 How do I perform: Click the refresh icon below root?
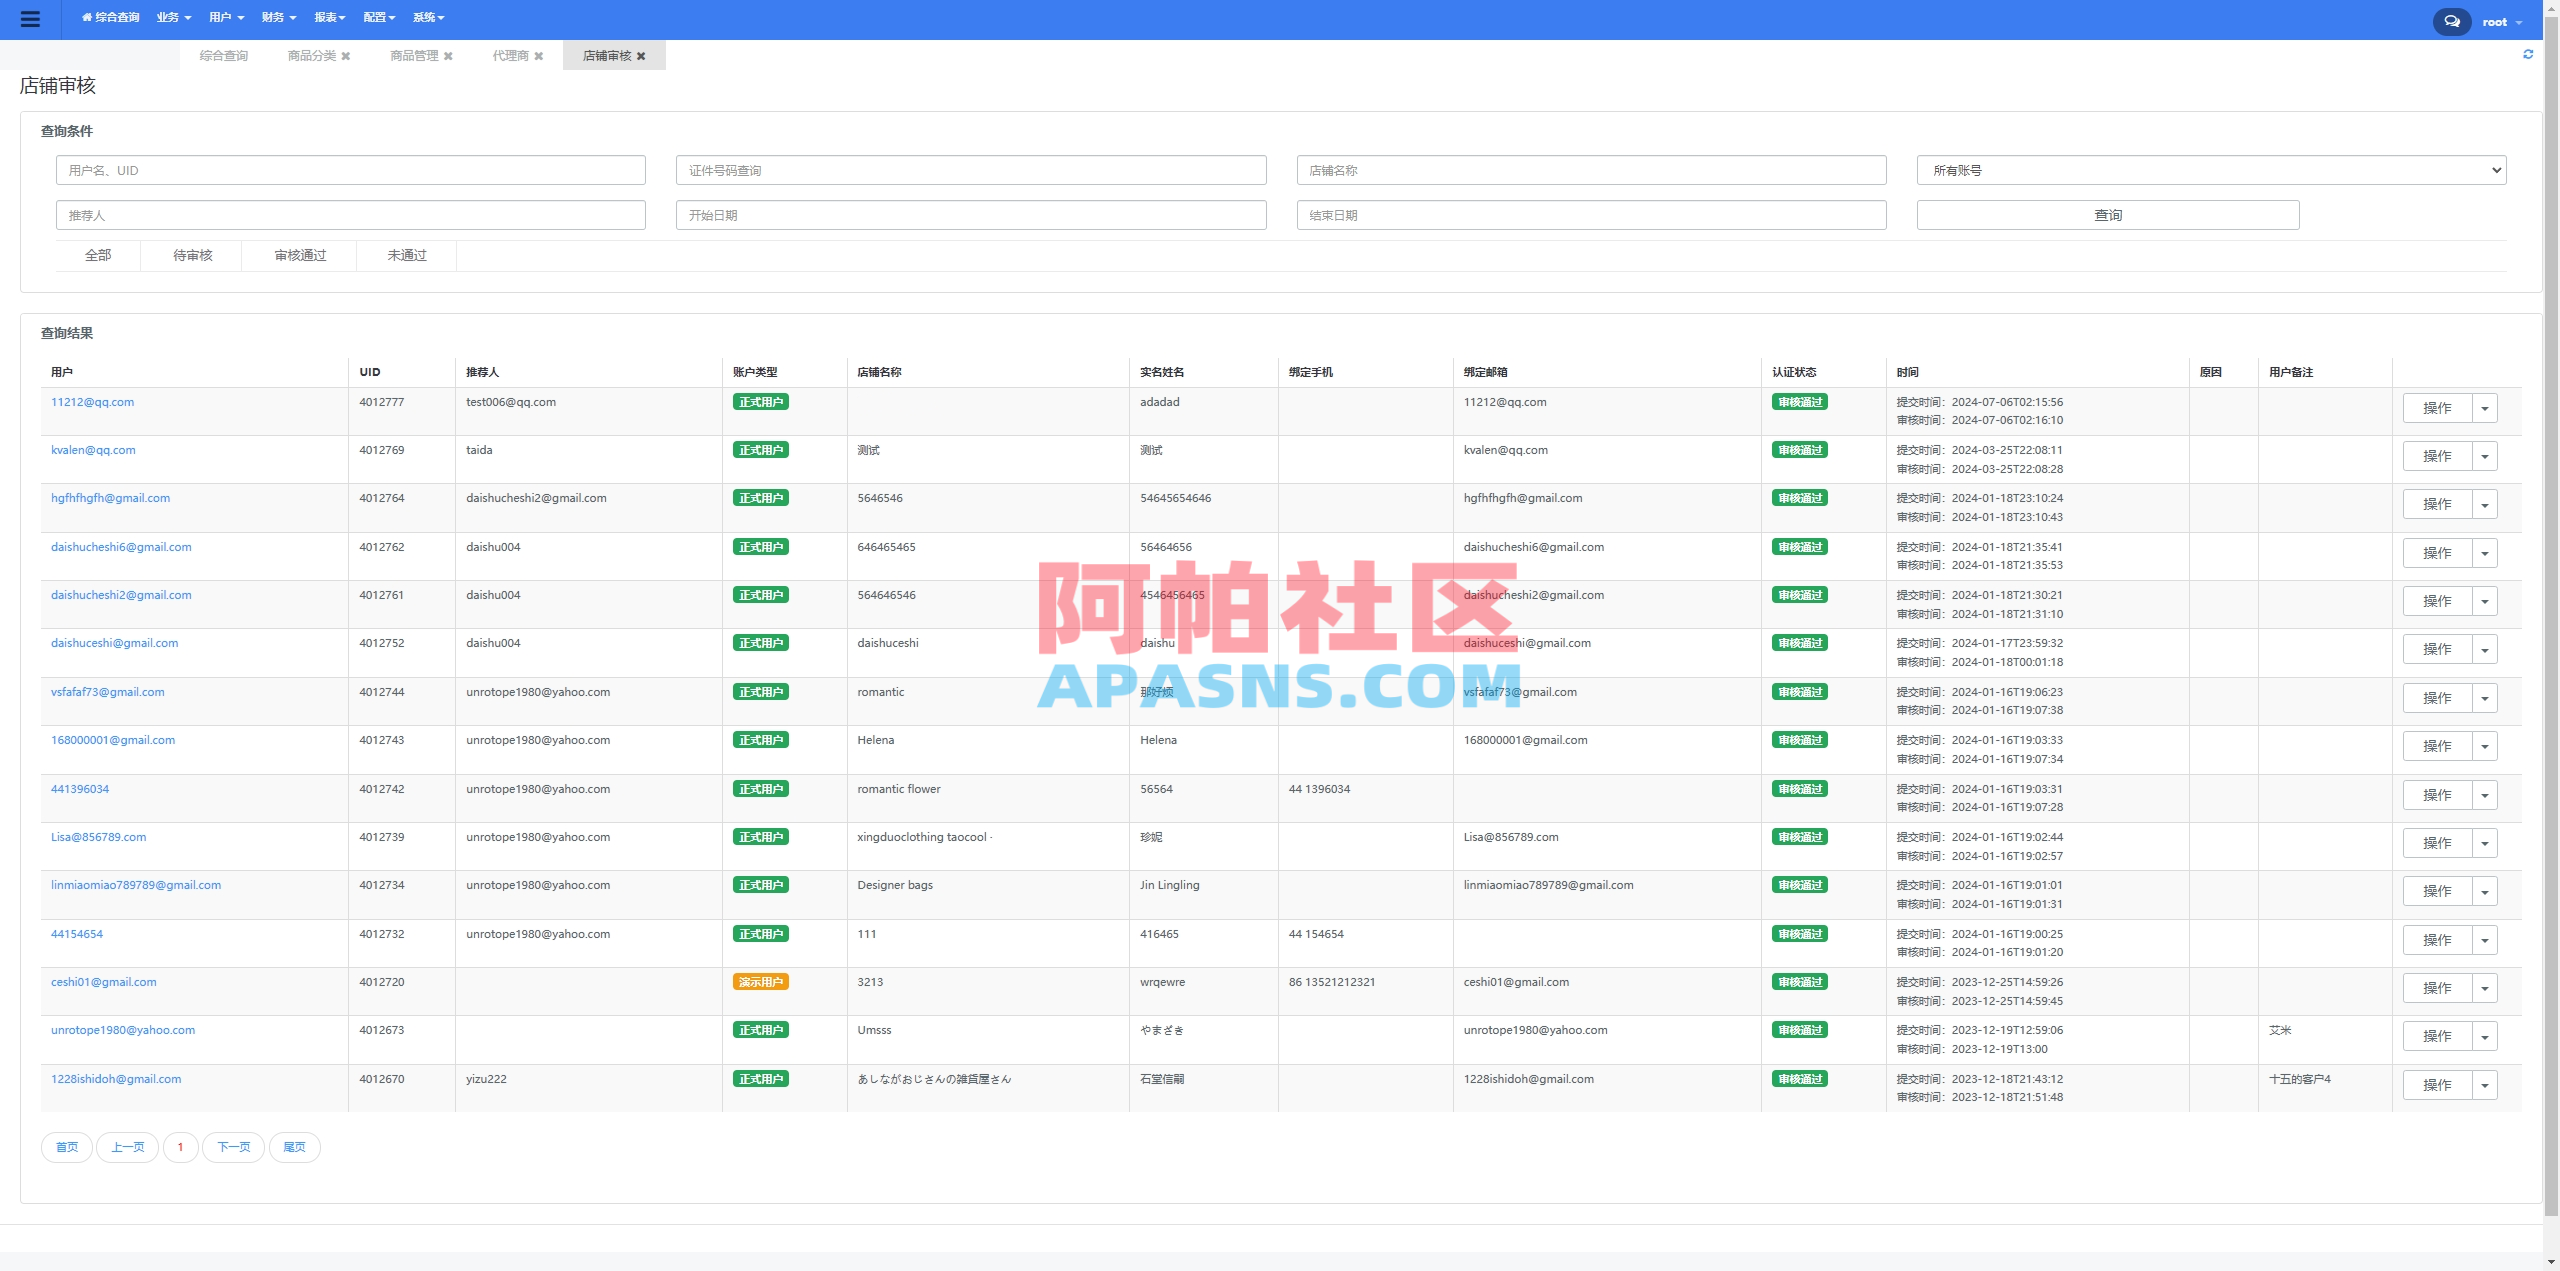[x=2529, y=54]
